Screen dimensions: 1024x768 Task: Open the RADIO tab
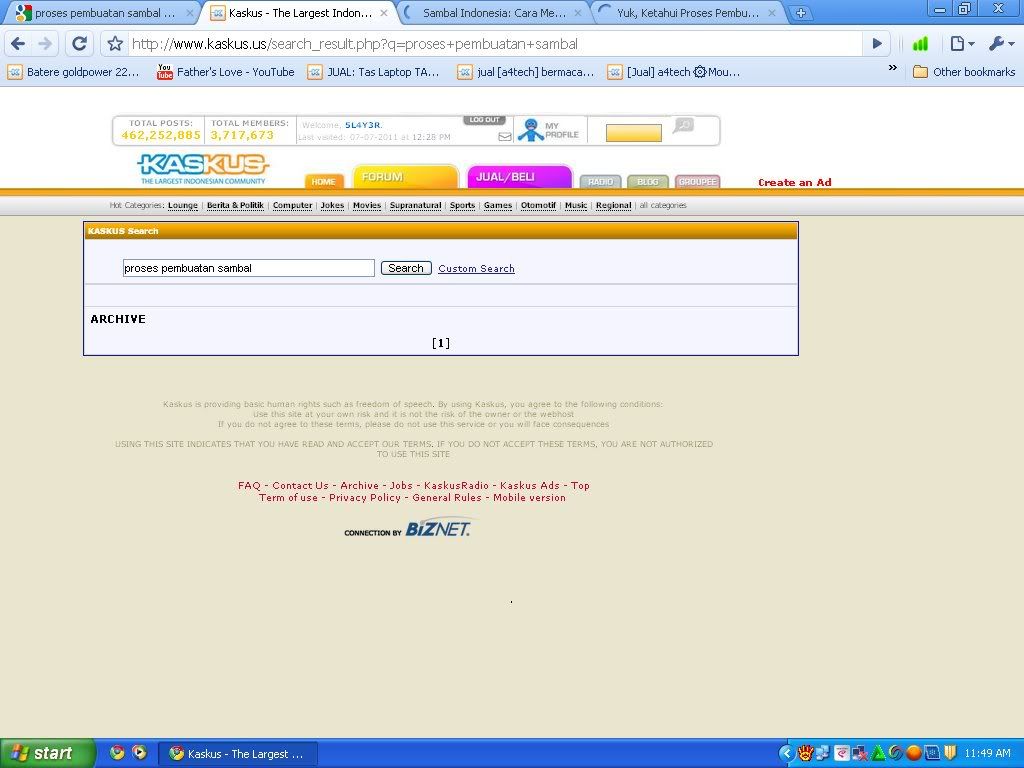601,182
